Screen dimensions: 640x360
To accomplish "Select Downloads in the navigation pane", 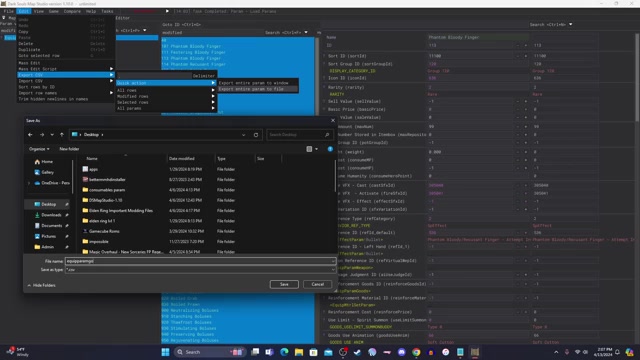I will 51,215.
